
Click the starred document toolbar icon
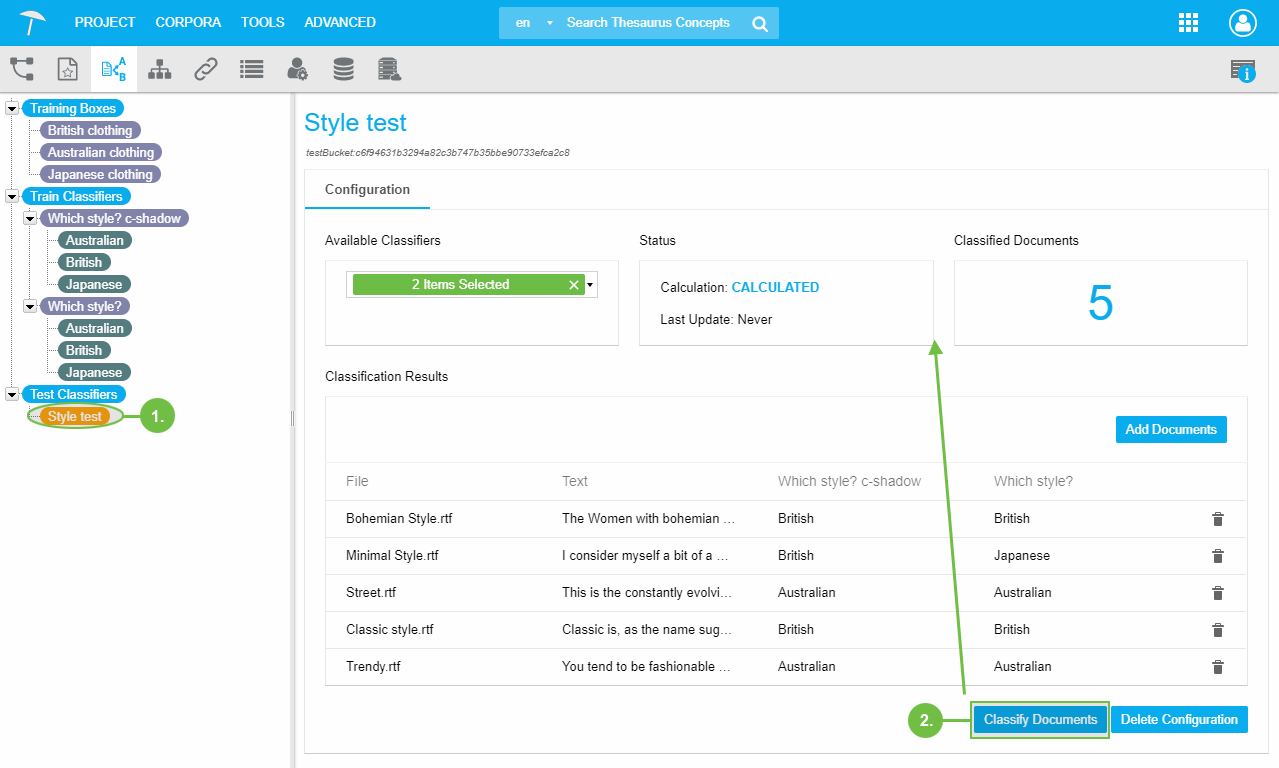point(67,69)
